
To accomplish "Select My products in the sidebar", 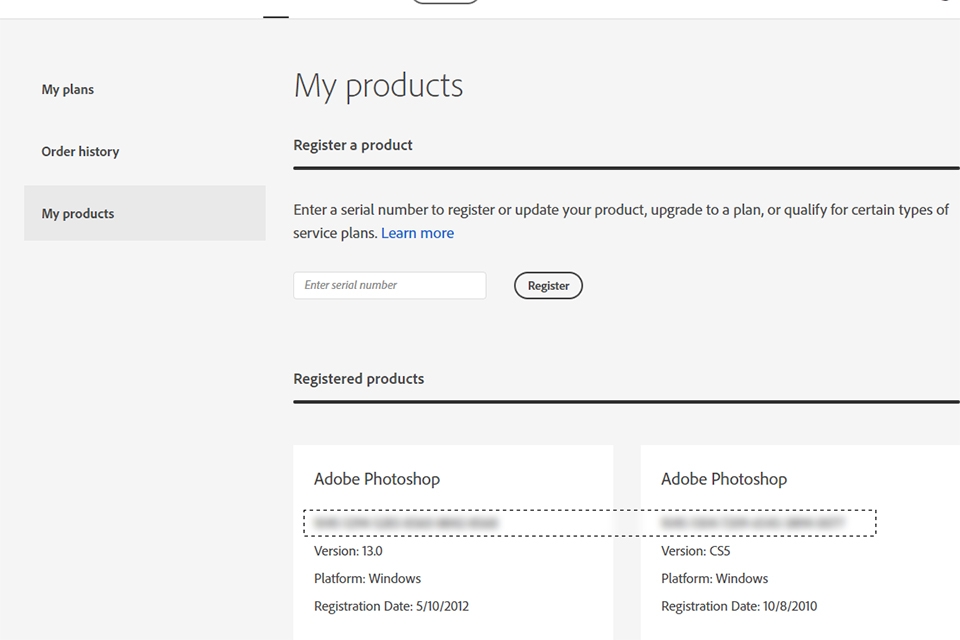I will pos(144,213).
